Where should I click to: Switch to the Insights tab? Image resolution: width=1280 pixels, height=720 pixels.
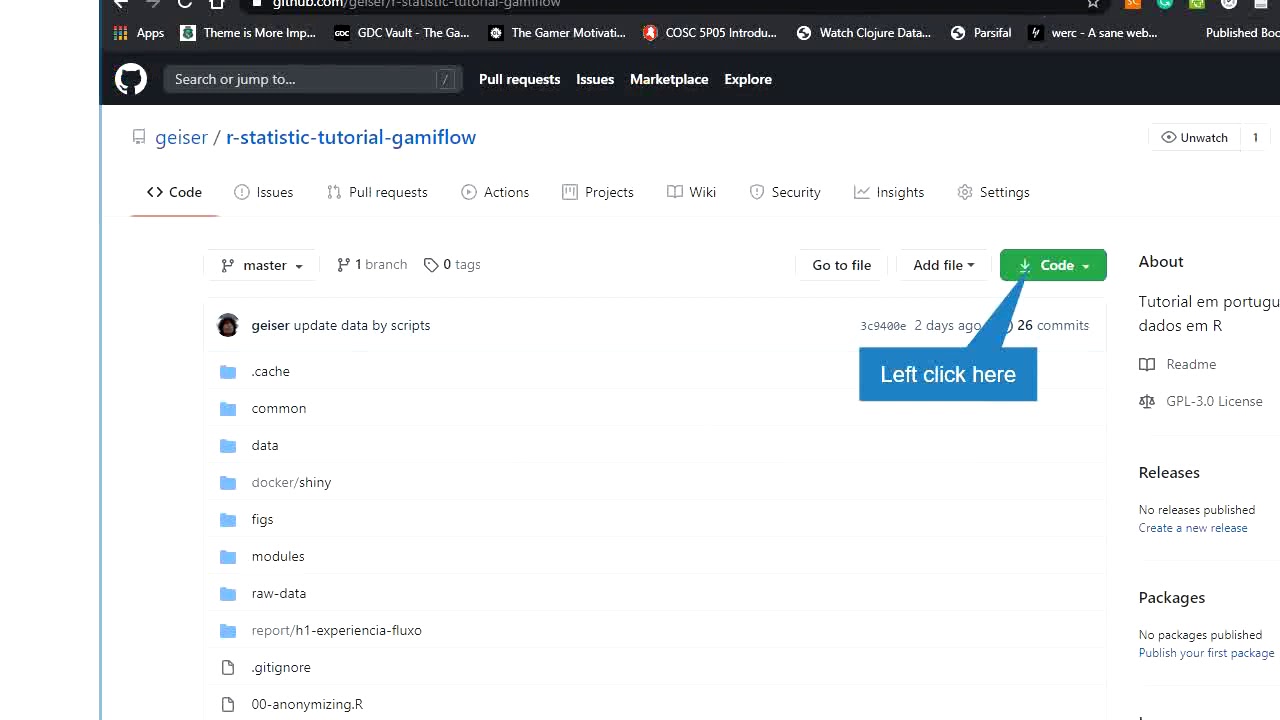(889, 192)
